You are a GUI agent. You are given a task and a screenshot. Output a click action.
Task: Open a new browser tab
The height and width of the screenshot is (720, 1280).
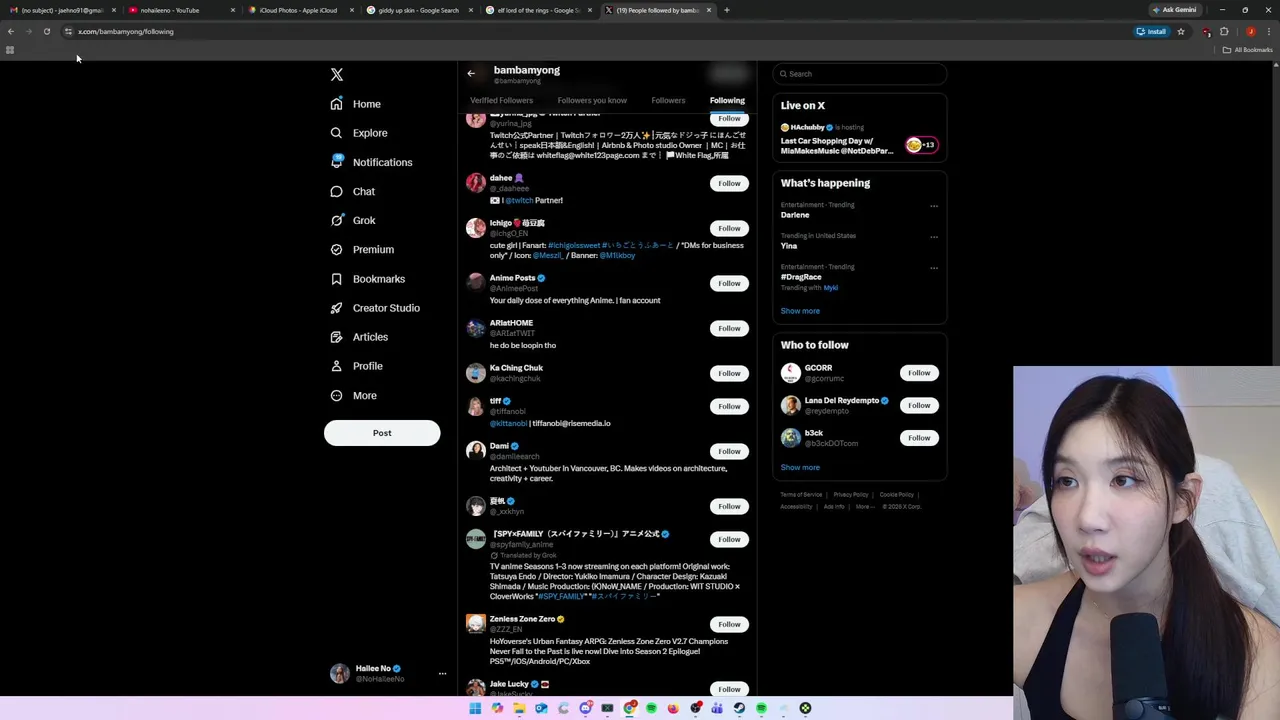coord(727,10)
